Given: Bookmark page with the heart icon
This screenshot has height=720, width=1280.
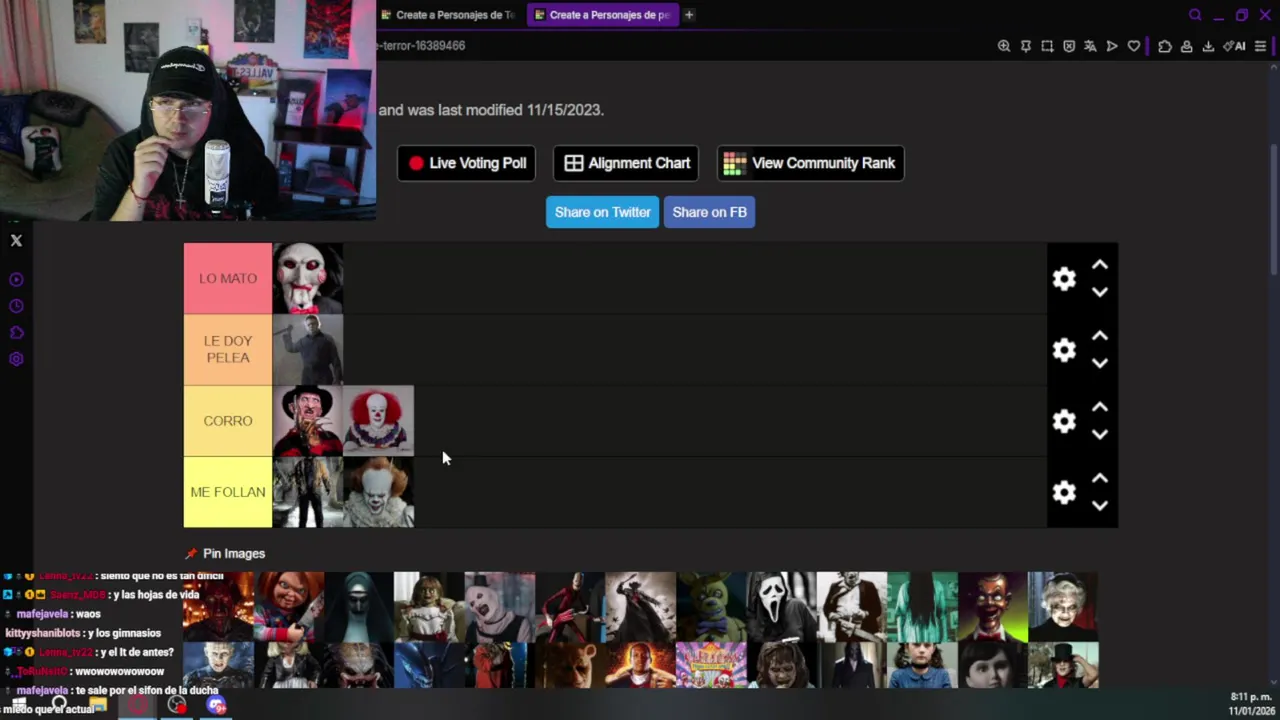Looking at the screenshot, I should tap(1134, 46).
